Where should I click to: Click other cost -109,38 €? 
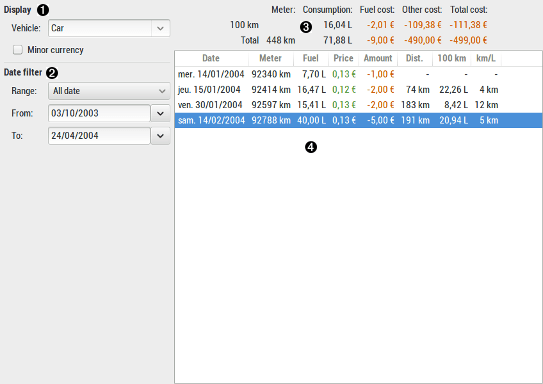coord(423,25)
